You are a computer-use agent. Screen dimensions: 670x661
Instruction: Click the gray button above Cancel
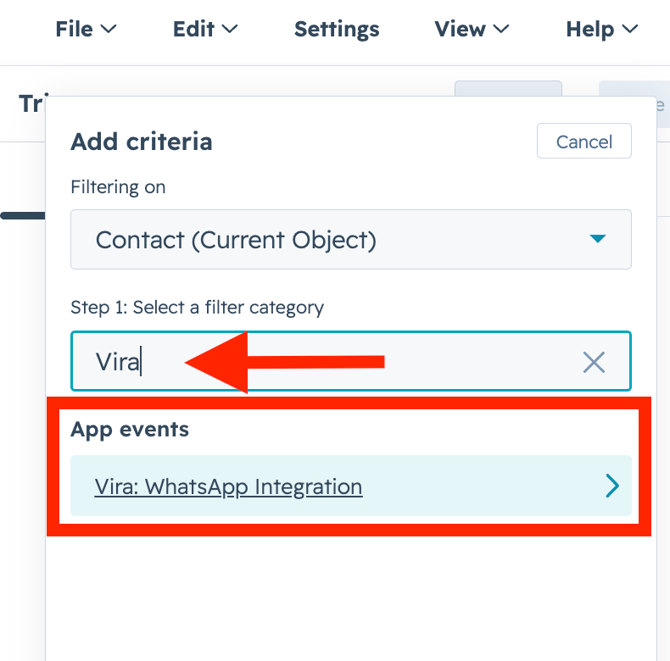pos(508,90)
